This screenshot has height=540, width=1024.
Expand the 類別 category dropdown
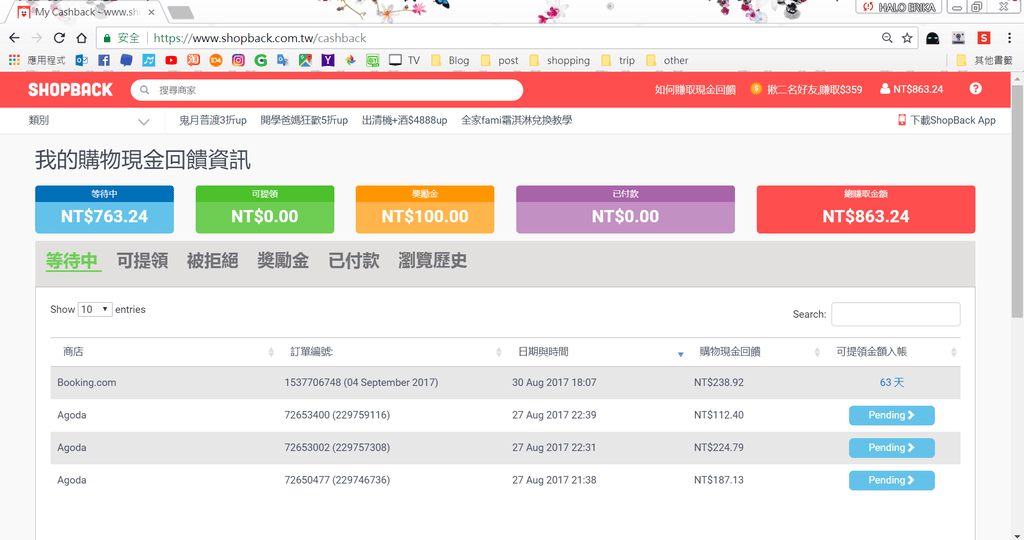pos(90,121)
